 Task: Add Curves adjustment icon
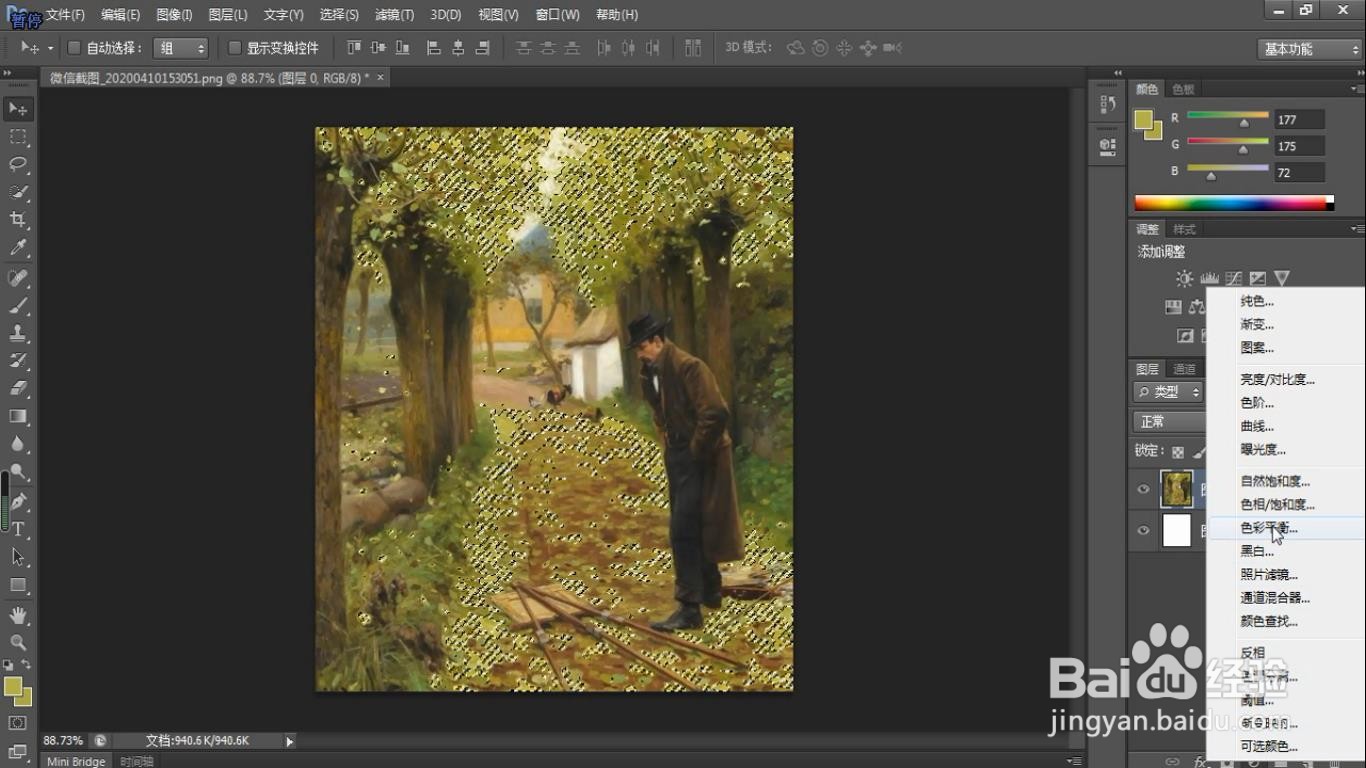tap(1233, 279)
